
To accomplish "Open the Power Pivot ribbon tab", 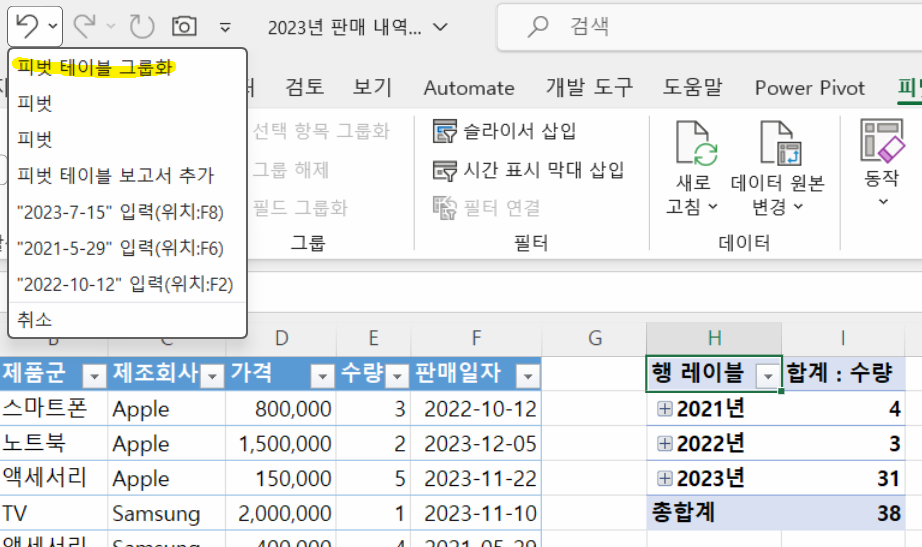I will tap(810, 88).
